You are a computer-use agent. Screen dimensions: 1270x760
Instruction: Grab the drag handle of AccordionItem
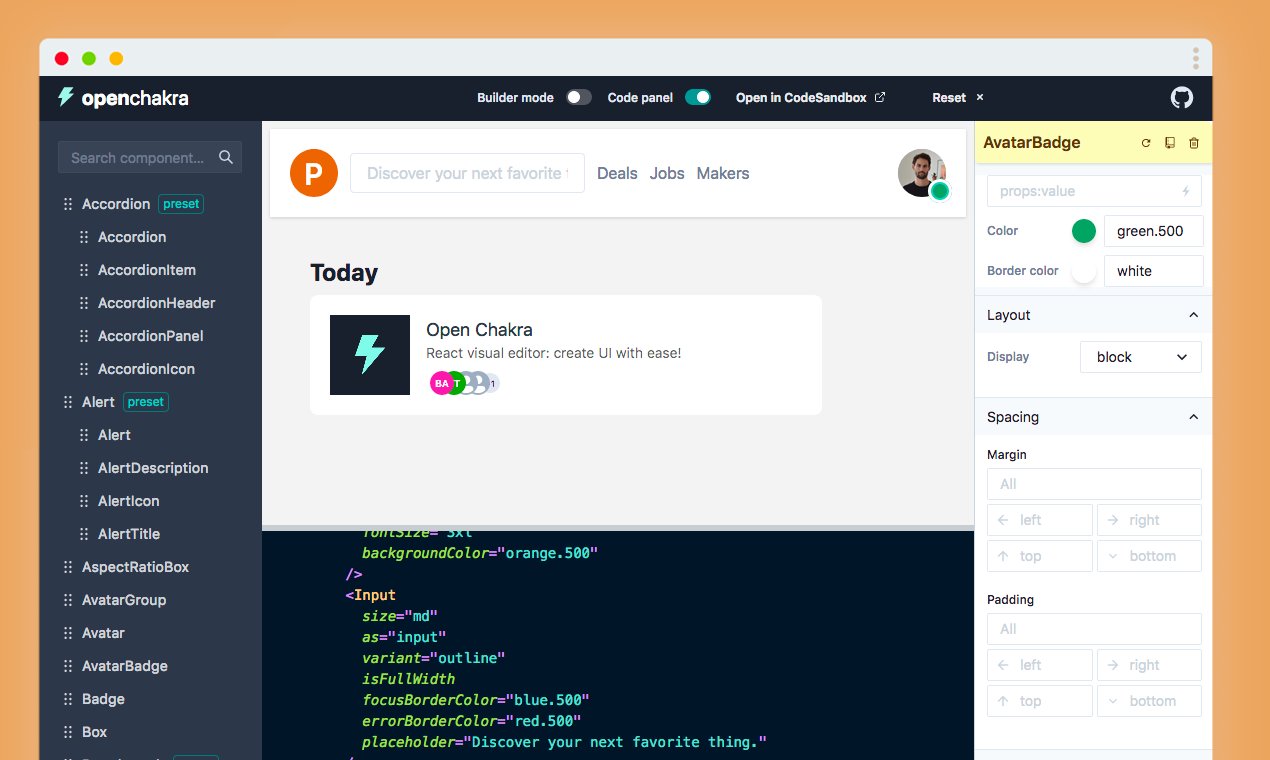[x=84, y=270]
